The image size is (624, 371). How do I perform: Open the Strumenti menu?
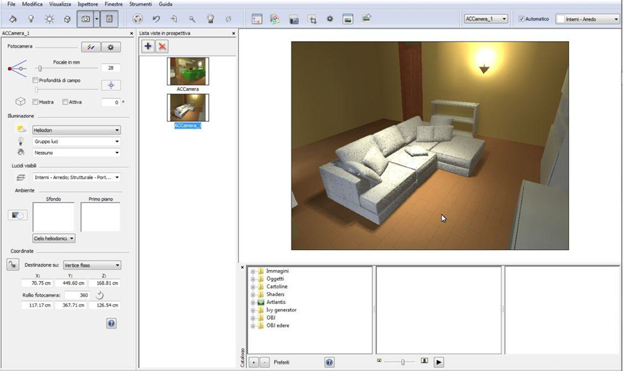pos(140,4)
